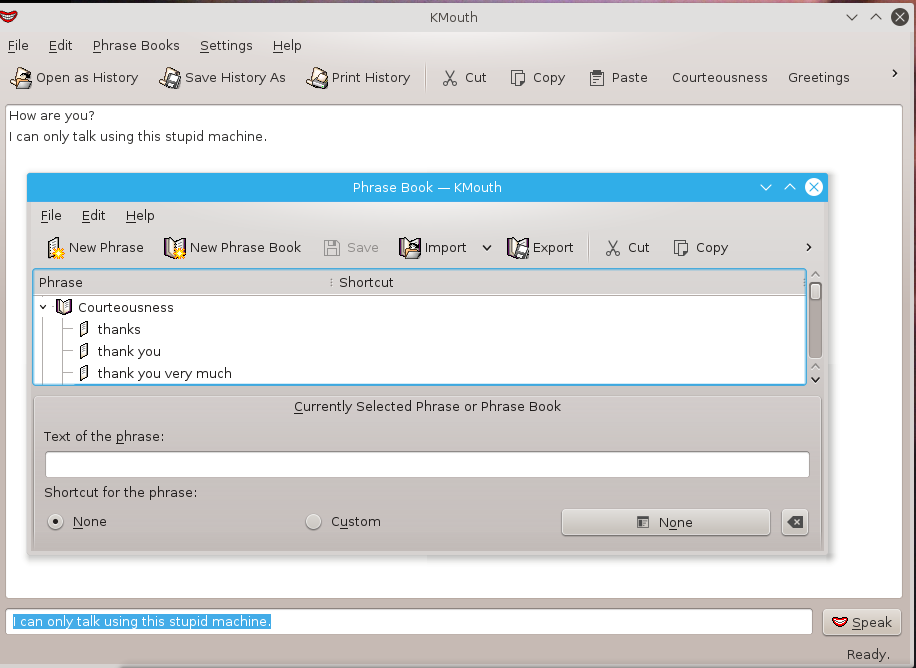Viewport: 916px width, 668px height.
Task: Open the Phrase Books menu
Action: pyautogui.click(x=136, y=46)
